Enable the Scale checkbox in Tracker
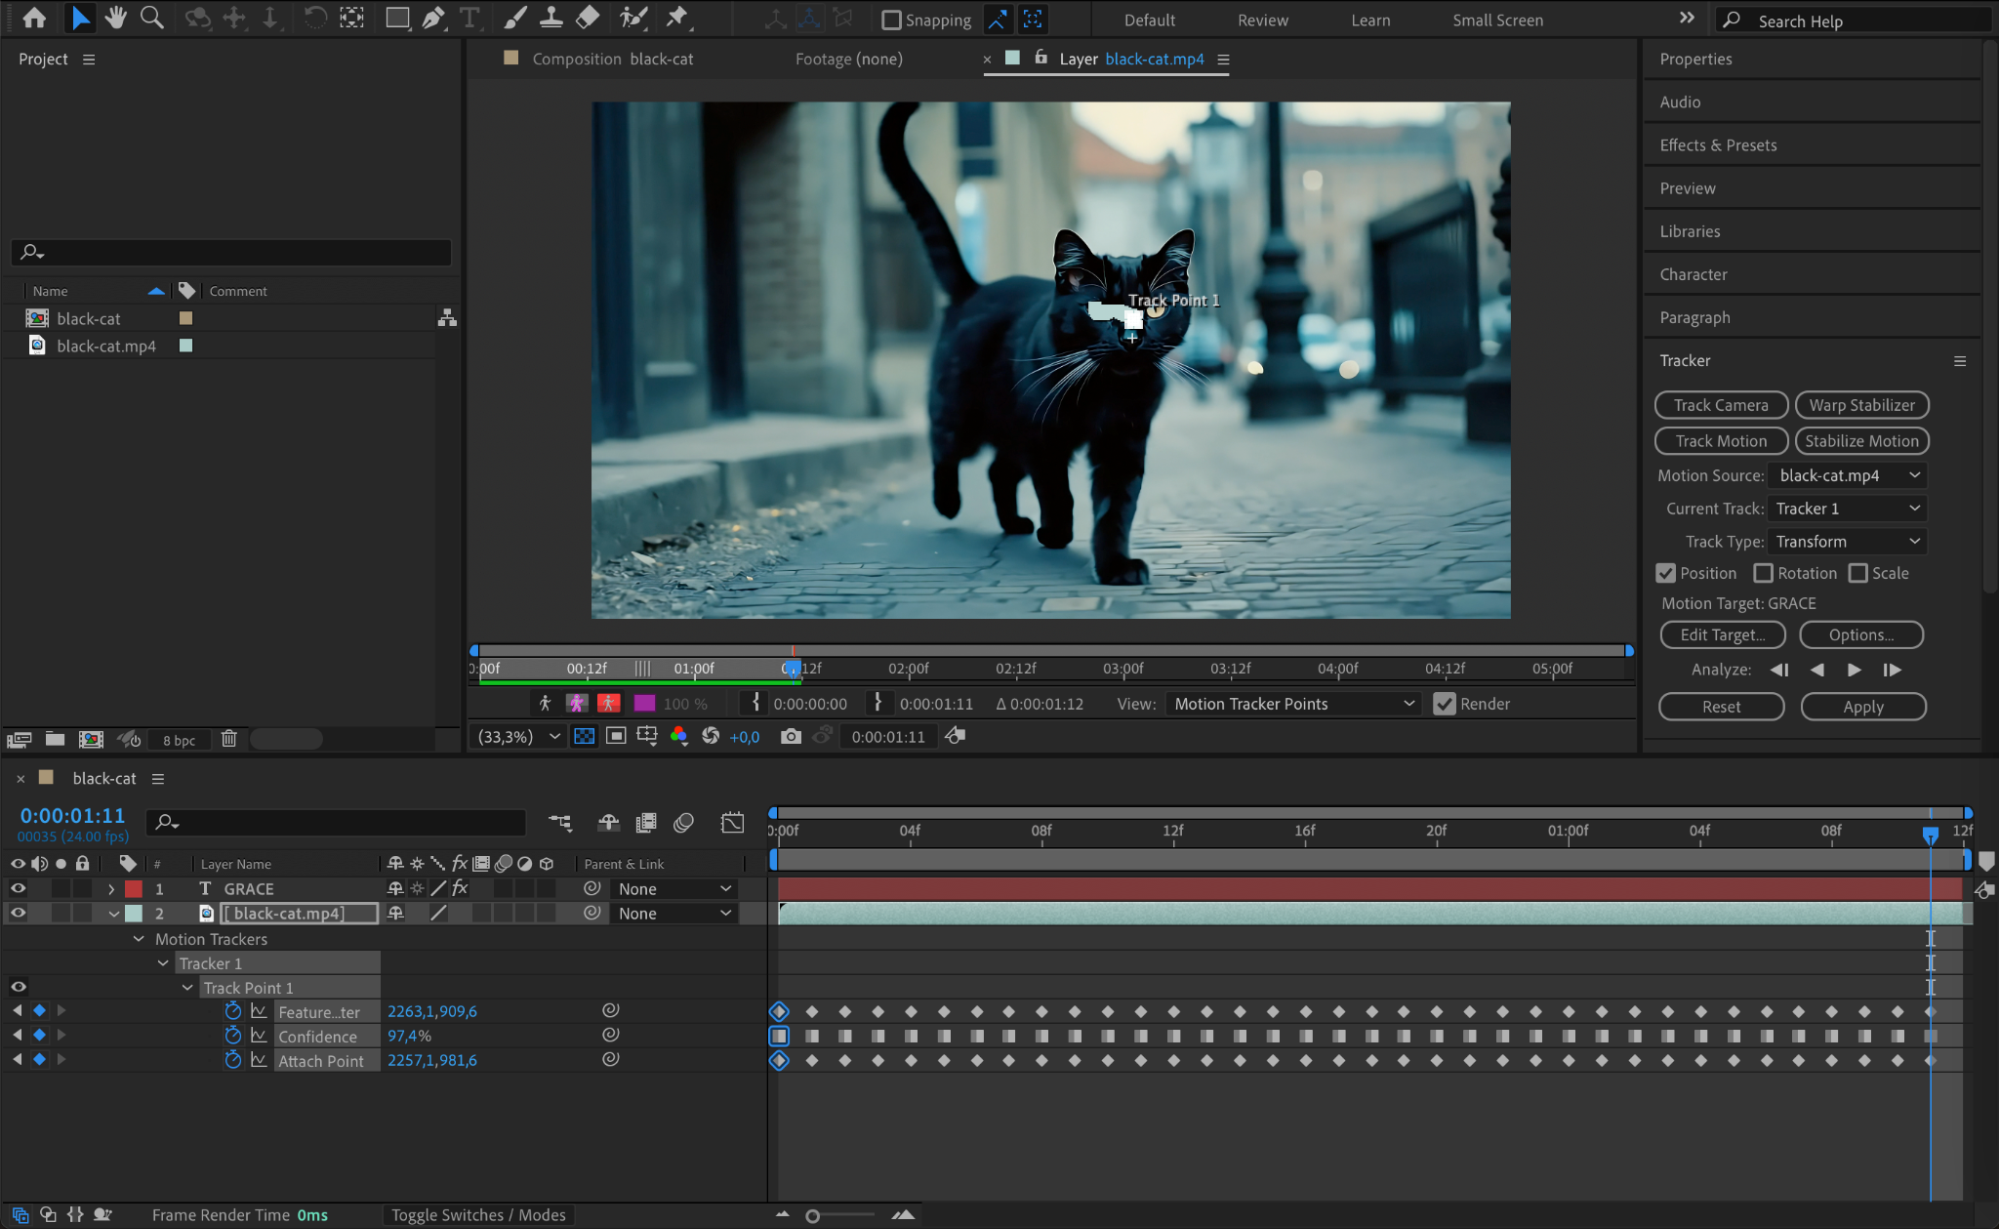Image resolution: width=1999 pixels, height=1229 pixels. point(1858,573)
